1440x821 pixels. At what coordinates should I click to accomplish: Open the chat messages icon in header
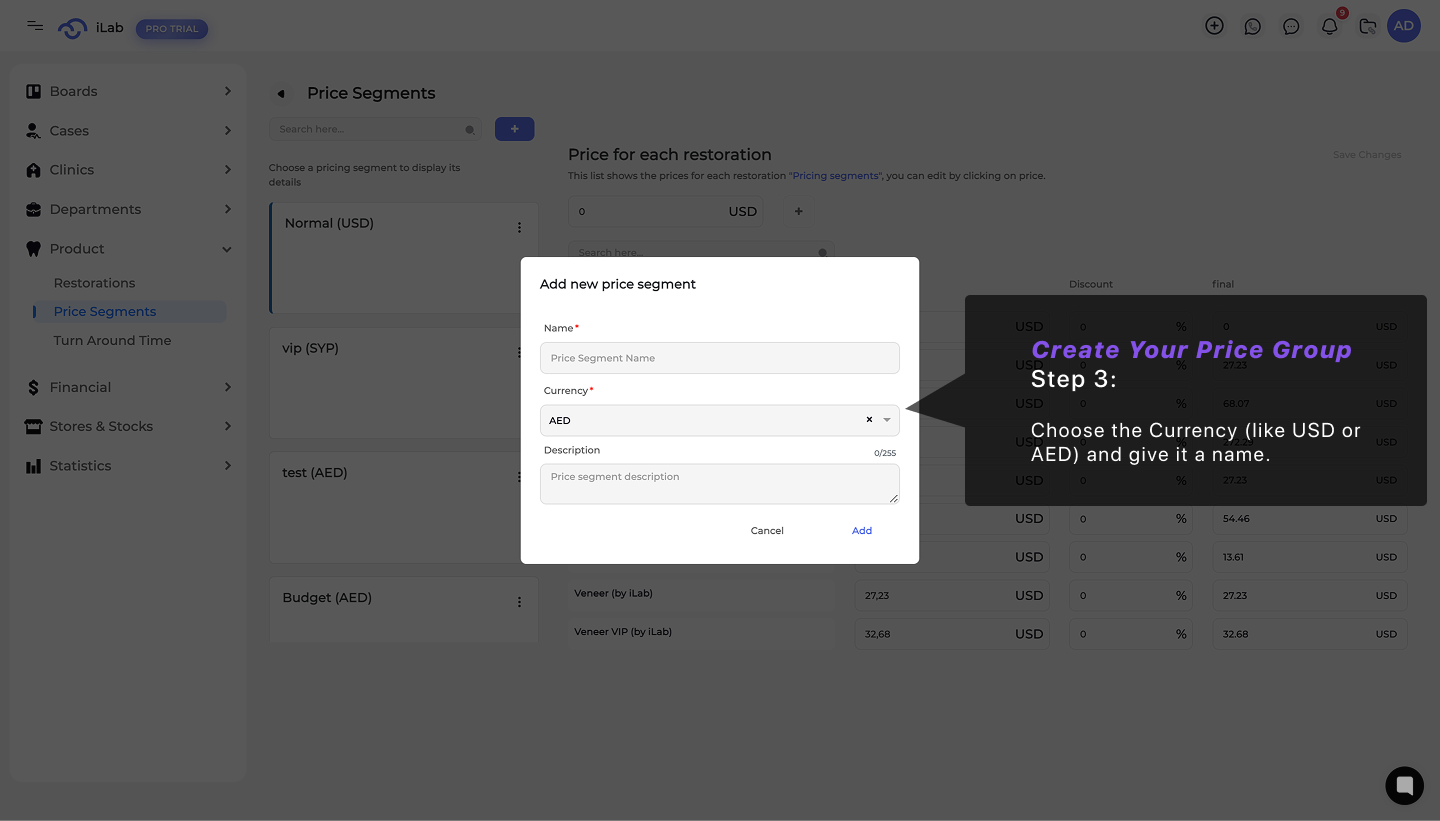(1291, 27)
